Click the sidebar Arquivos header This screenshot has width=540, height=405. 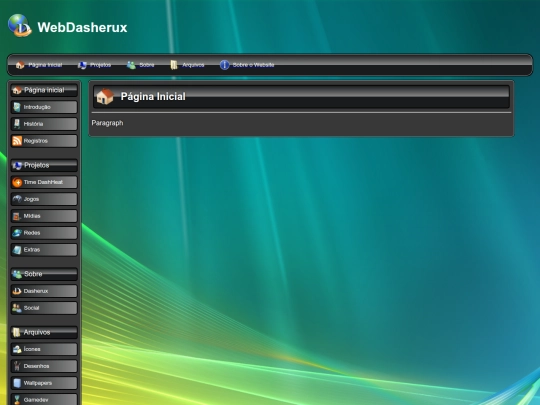44,332
